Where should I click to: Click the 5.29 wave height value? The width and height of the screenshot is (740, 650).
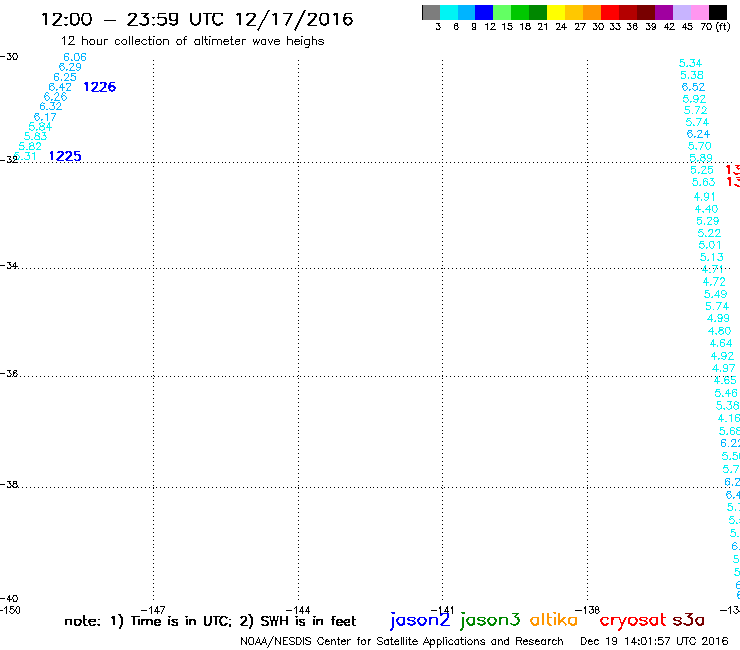click(707, 221)
